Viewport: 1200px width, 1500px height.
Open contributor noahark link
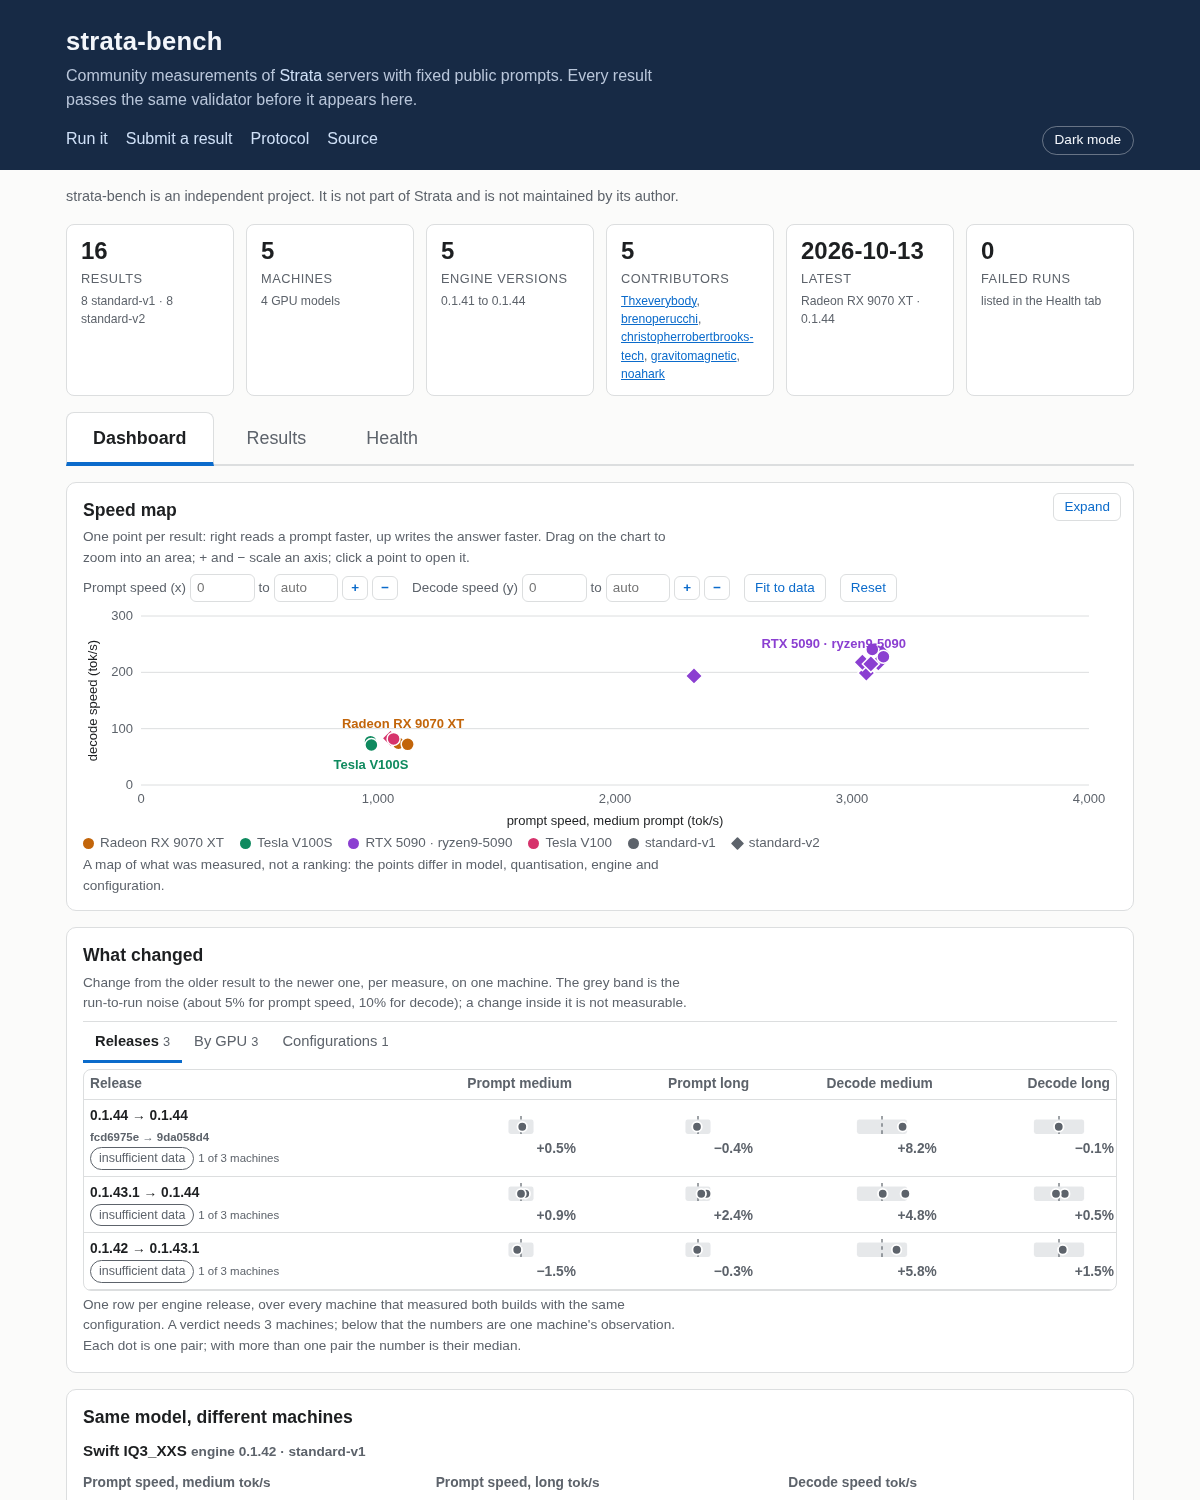pos(643,374)
